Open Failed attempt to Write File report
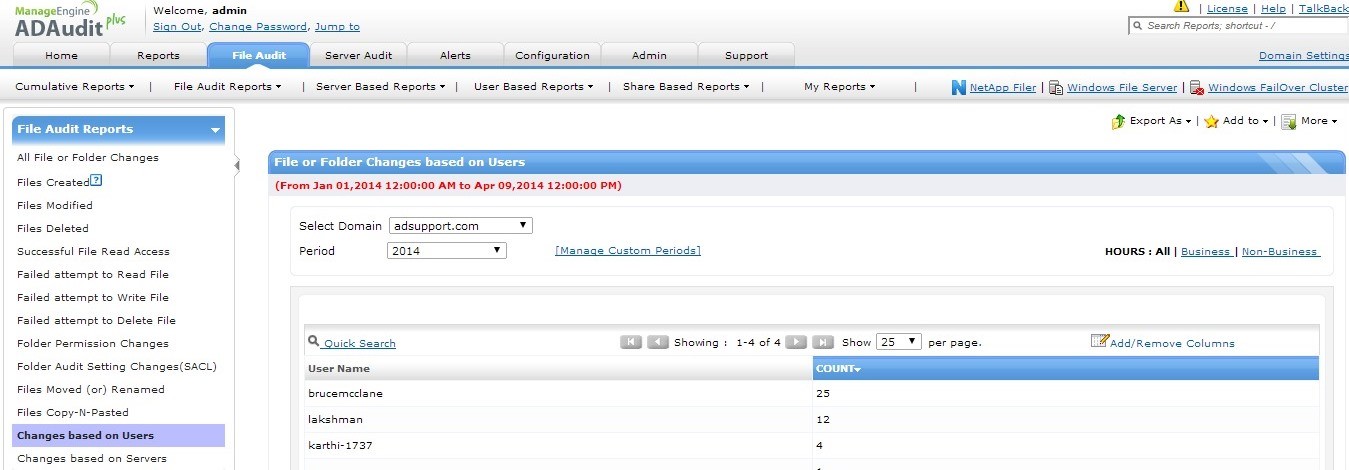1349x470 pixels. coord(93,297)
